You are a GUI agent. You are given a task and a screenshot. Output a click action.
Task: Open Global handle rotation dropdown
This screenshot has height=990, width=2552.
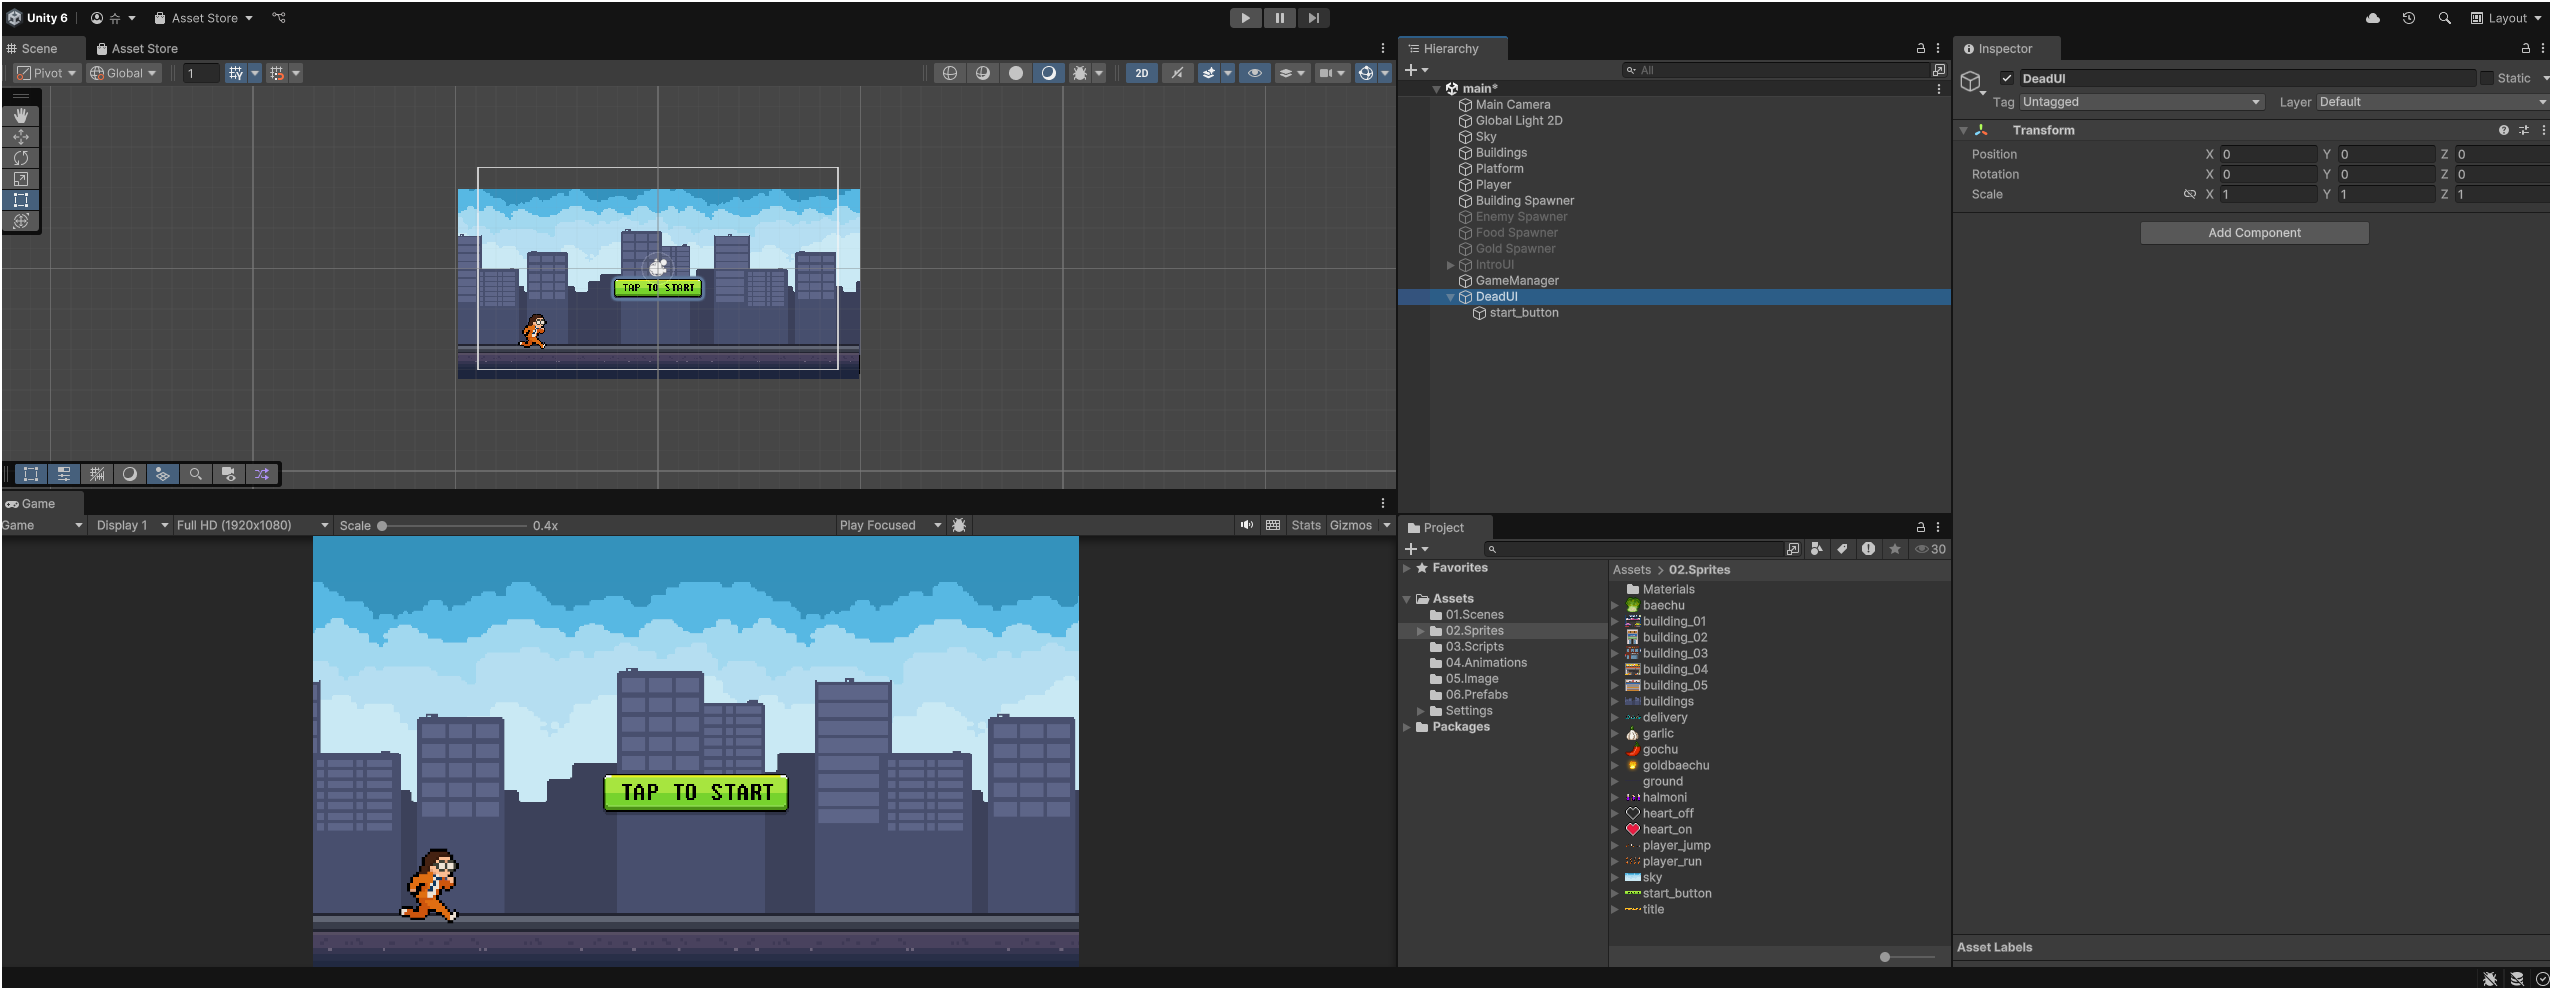(x=123, y=73)
